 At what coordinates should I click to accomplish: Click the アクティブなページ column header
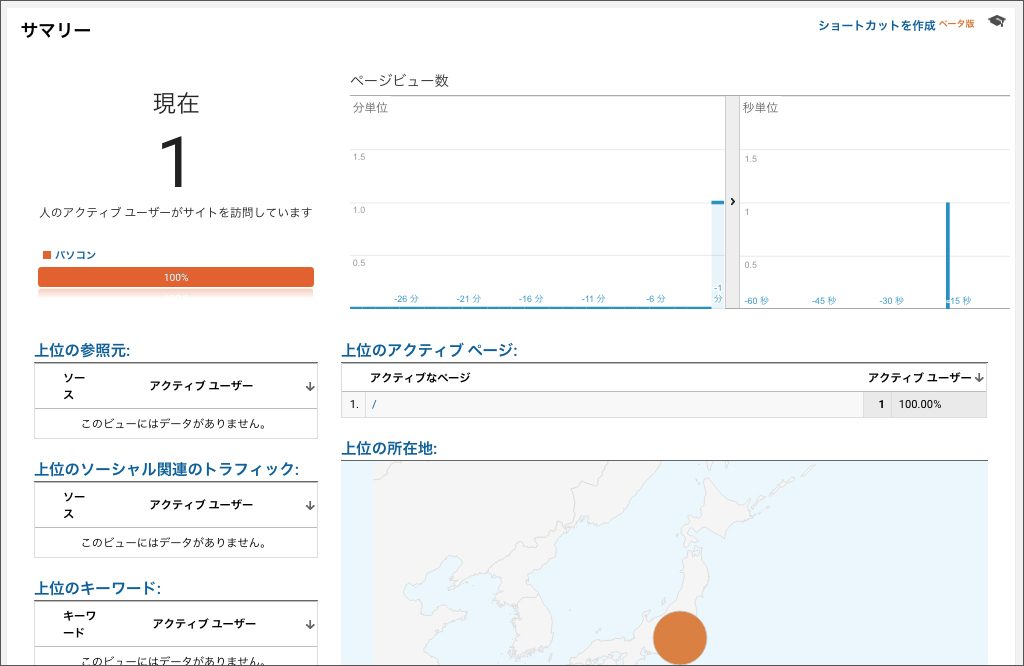(x=420, y=377)
